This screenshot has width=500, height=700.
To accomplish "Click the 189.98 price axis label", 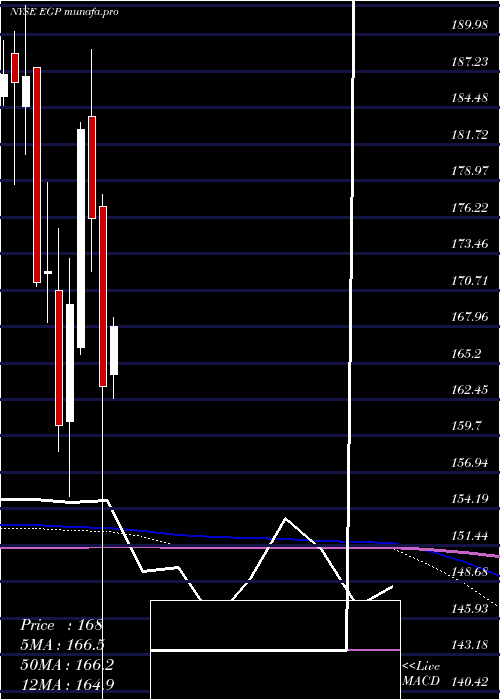I will [470, 25].
